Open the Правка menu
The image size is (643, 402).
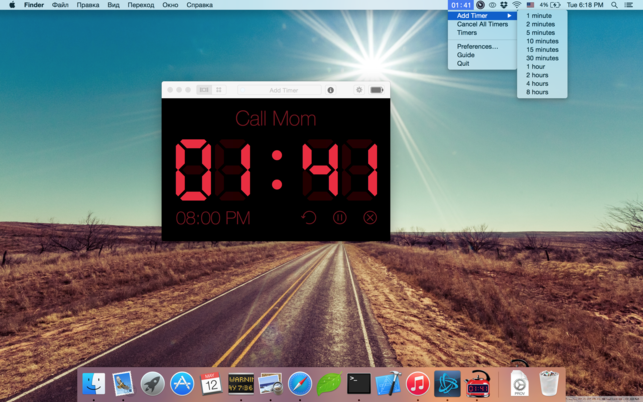point(88,5)
